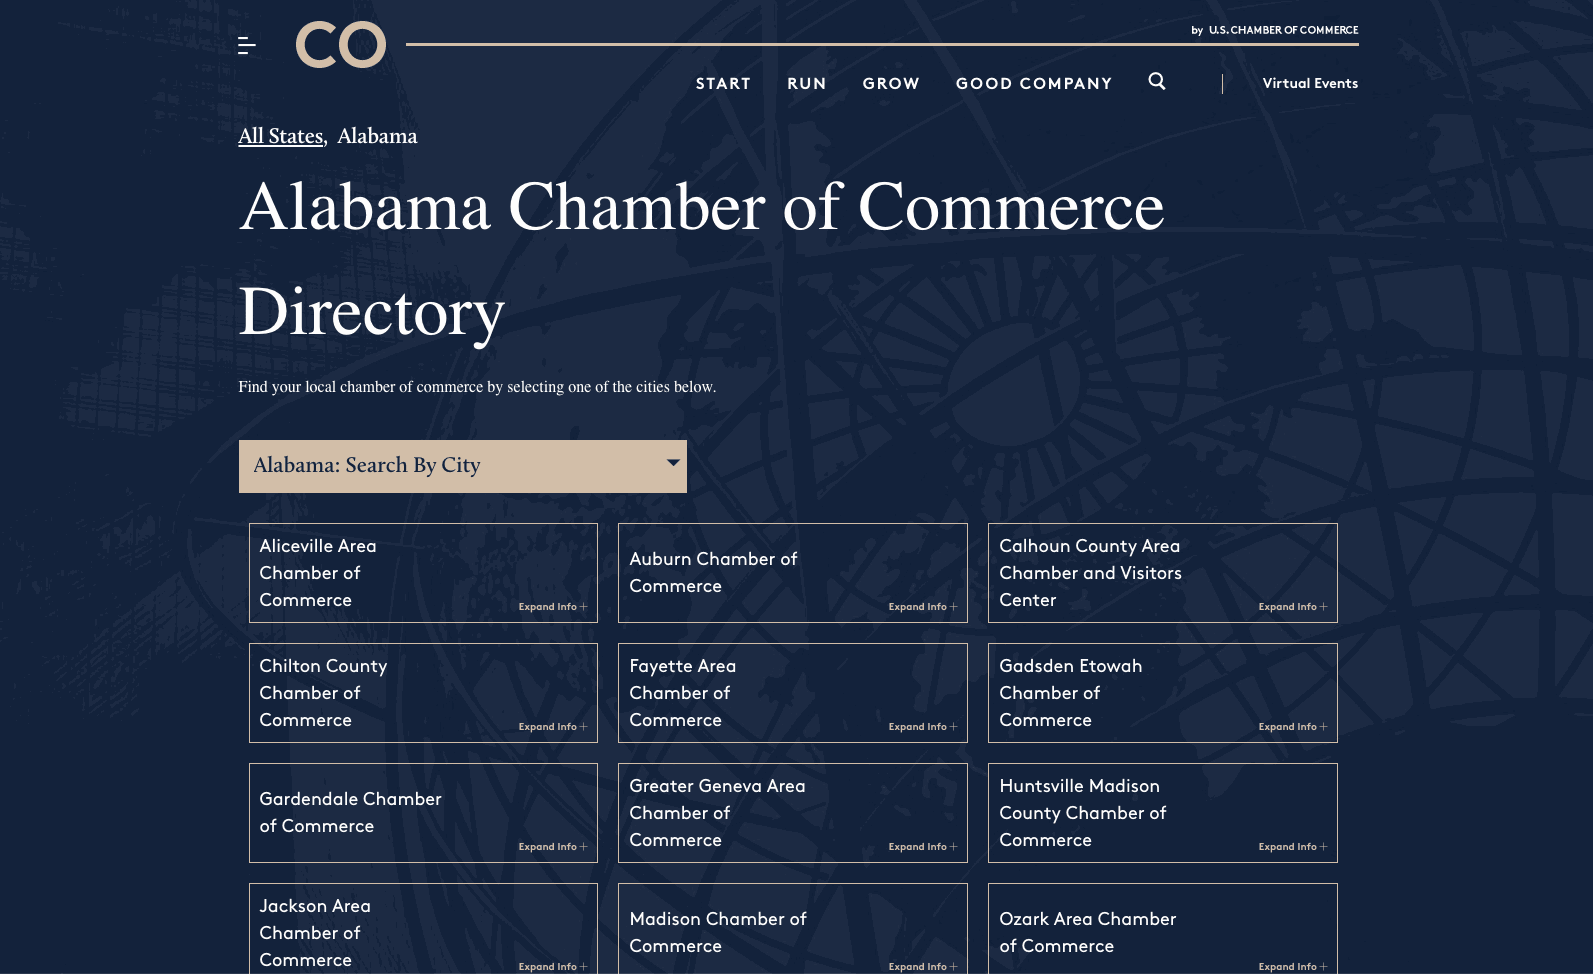Expand info for Greater Geneva Area Chamber
The height and width of the screenshot is (974, 1593).
click(923, 847)
